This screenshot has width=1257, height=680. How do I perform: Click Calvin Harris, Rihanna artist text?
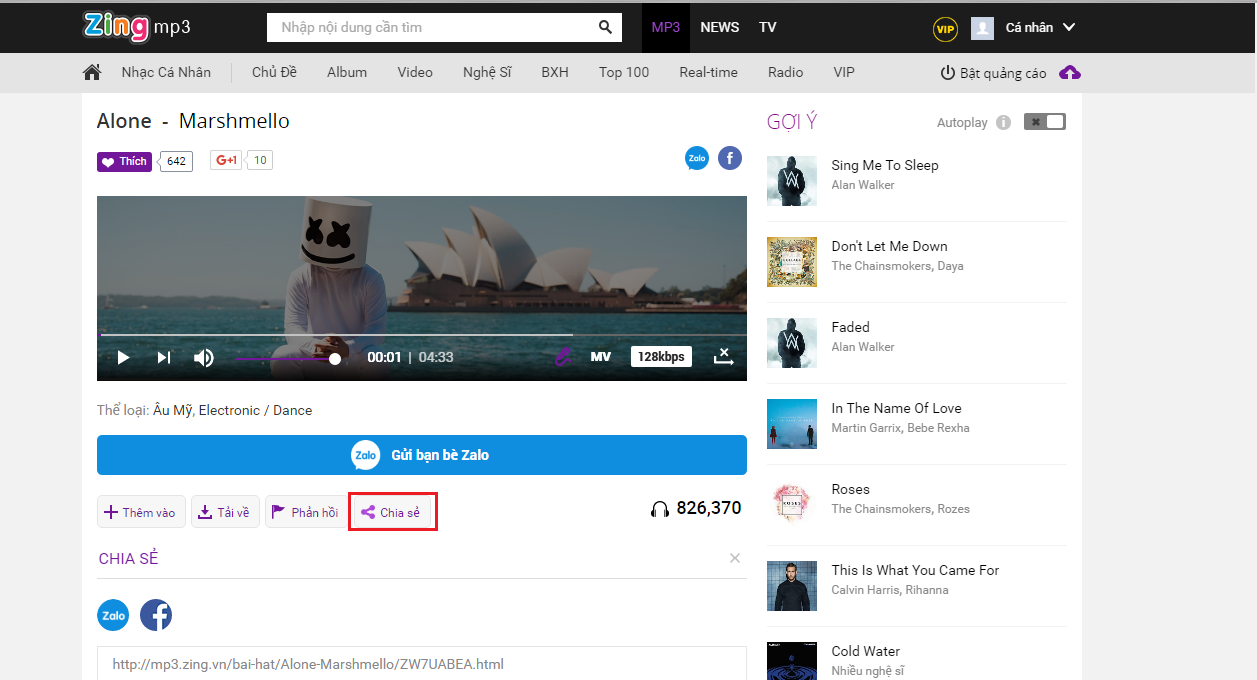click(x=890, y=590)
